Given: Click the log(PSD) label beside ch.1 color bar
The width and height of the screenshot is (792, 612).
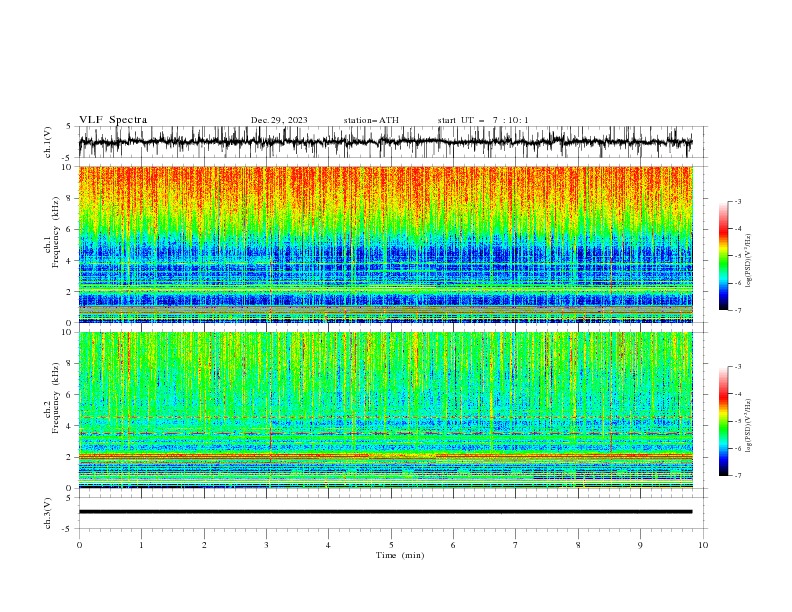Looking at the screenshot, I should tap(748, 261).
